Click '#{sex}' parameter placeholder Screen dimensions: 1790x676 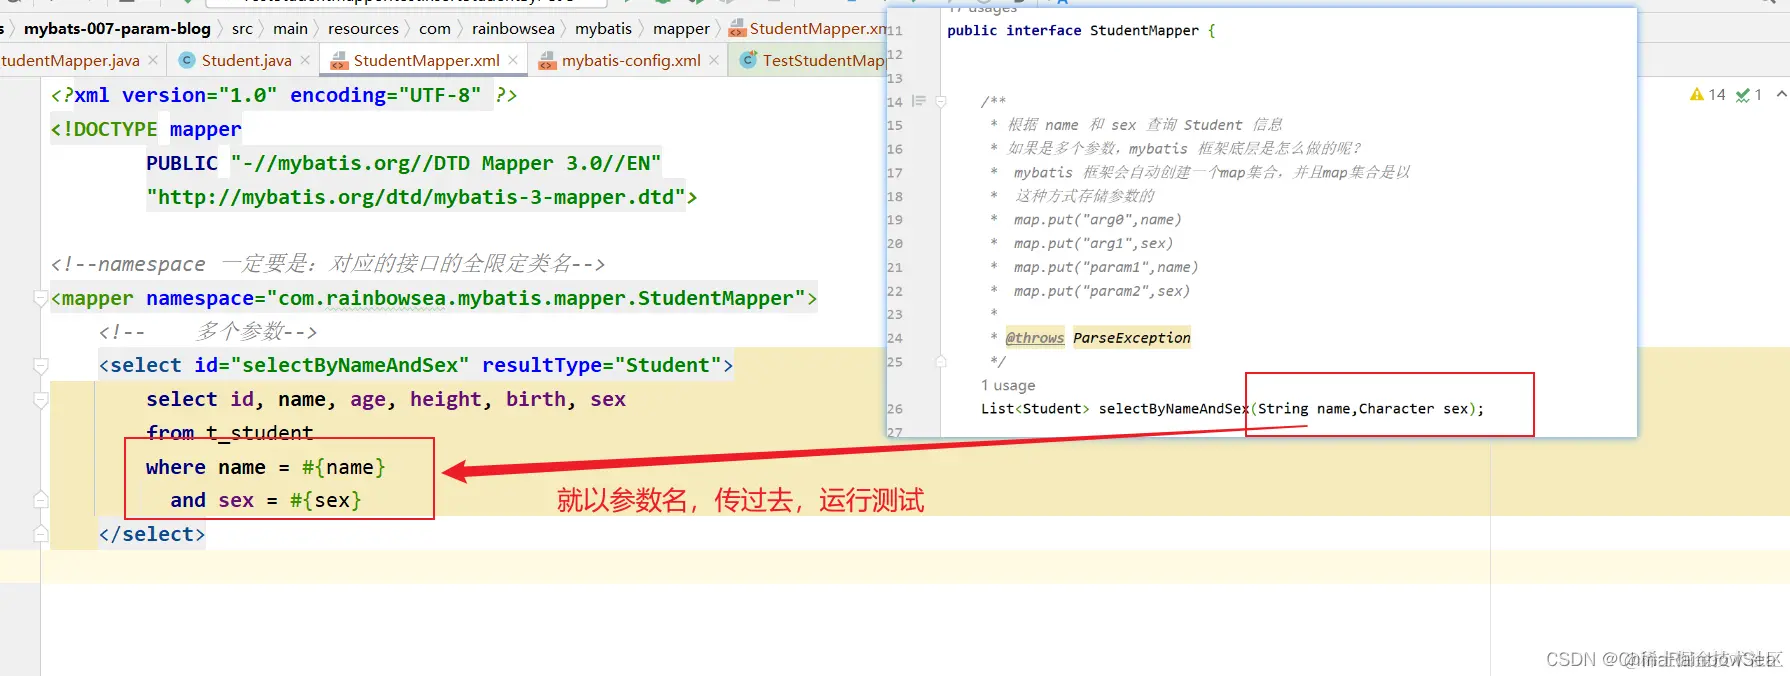(325, 500)
